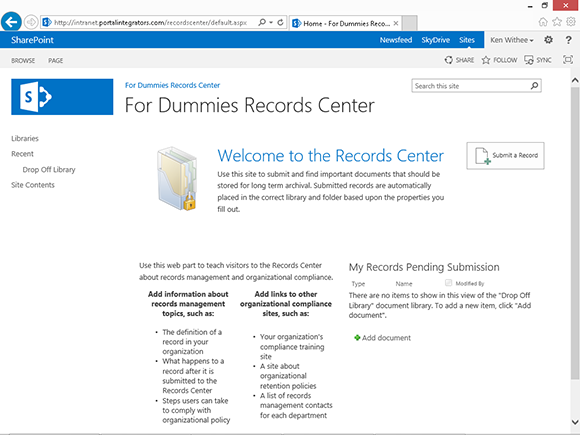Open Drop Off Library link

[49, 170]
